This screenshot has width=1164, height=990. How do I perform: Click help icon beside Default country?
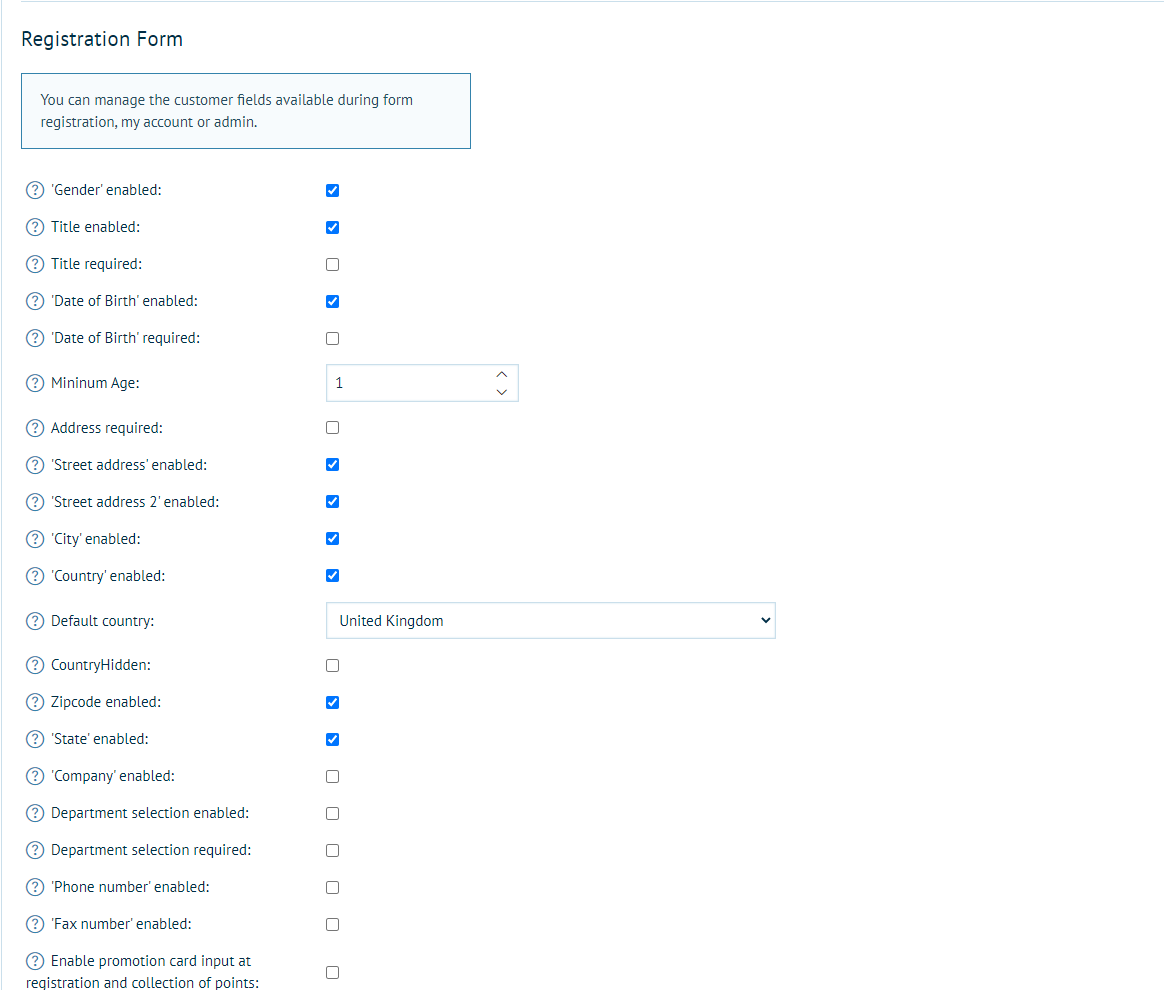35,621
